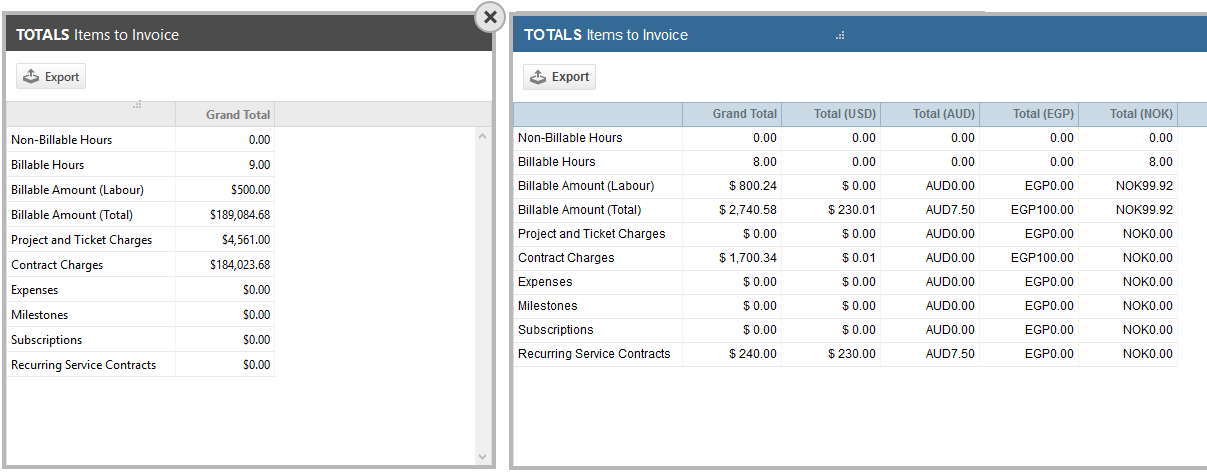Click Grand Total header in the blue panel

pos(732,114)
